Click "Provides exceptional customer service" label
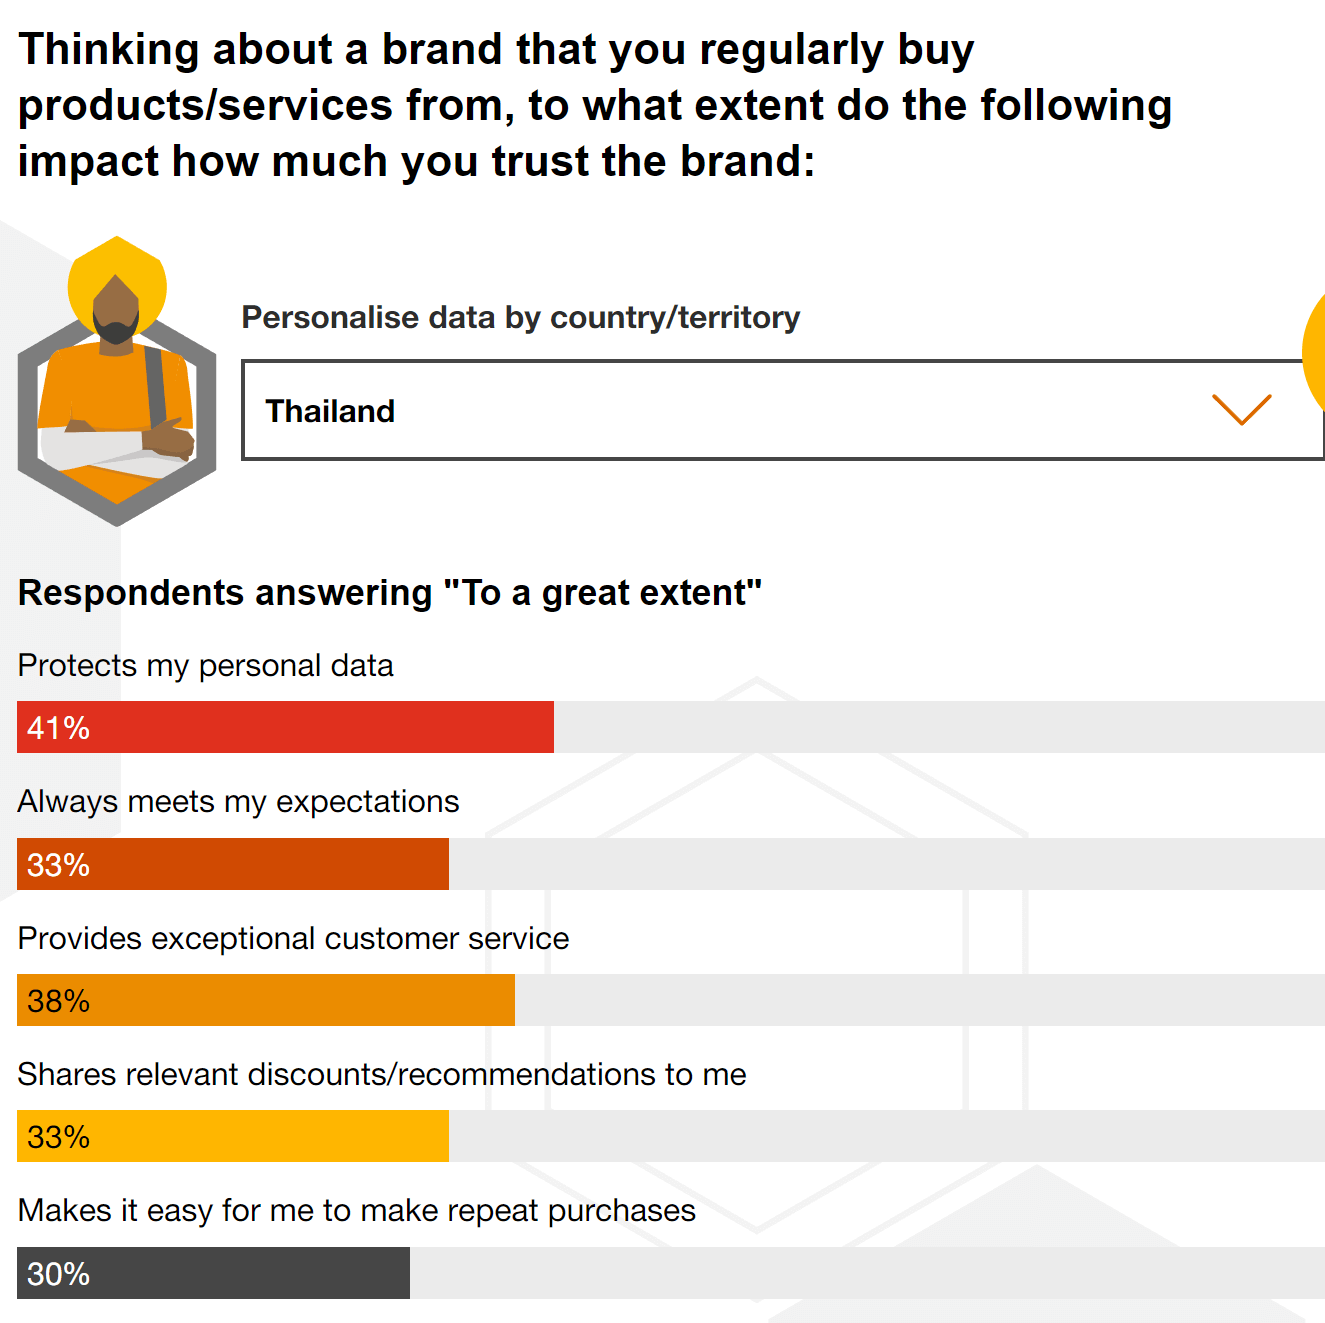 click(294, 939)
